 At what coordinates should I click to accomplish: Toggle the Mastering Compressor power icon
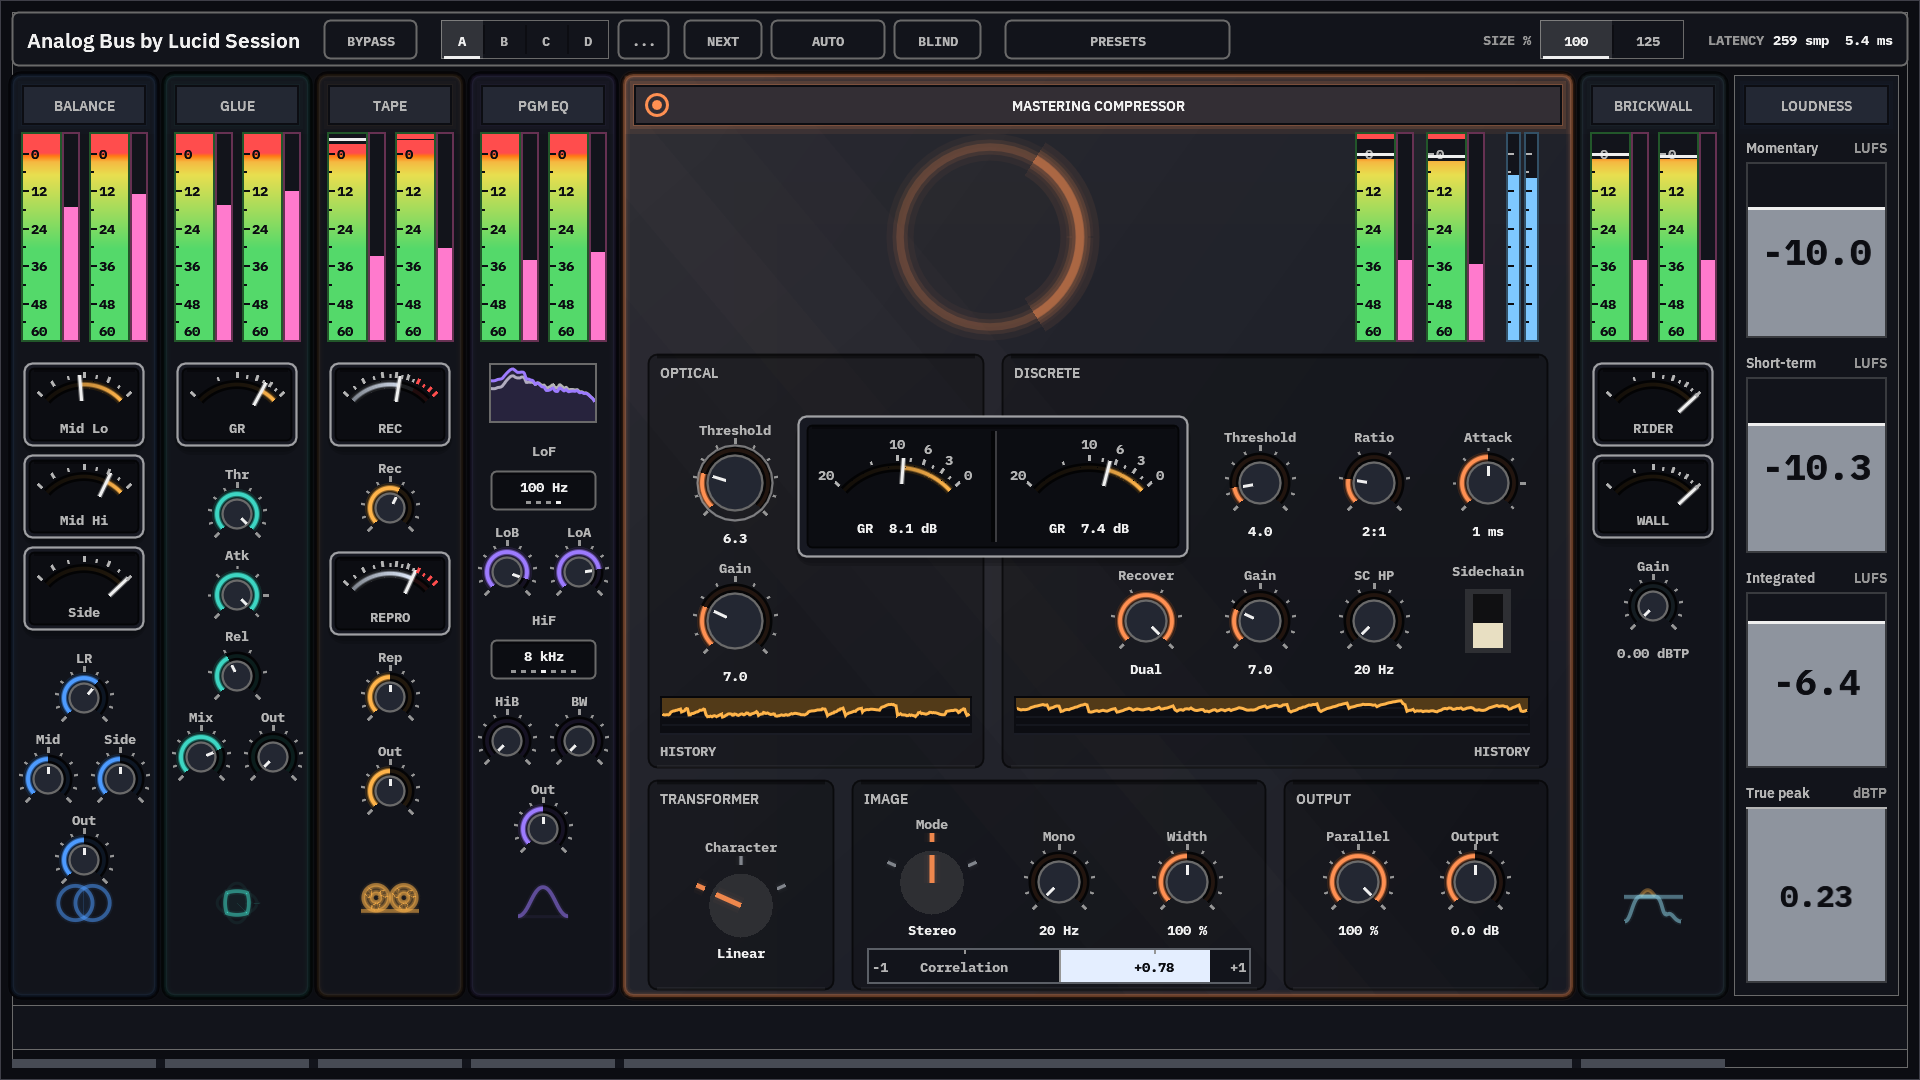tap(657, 105)
